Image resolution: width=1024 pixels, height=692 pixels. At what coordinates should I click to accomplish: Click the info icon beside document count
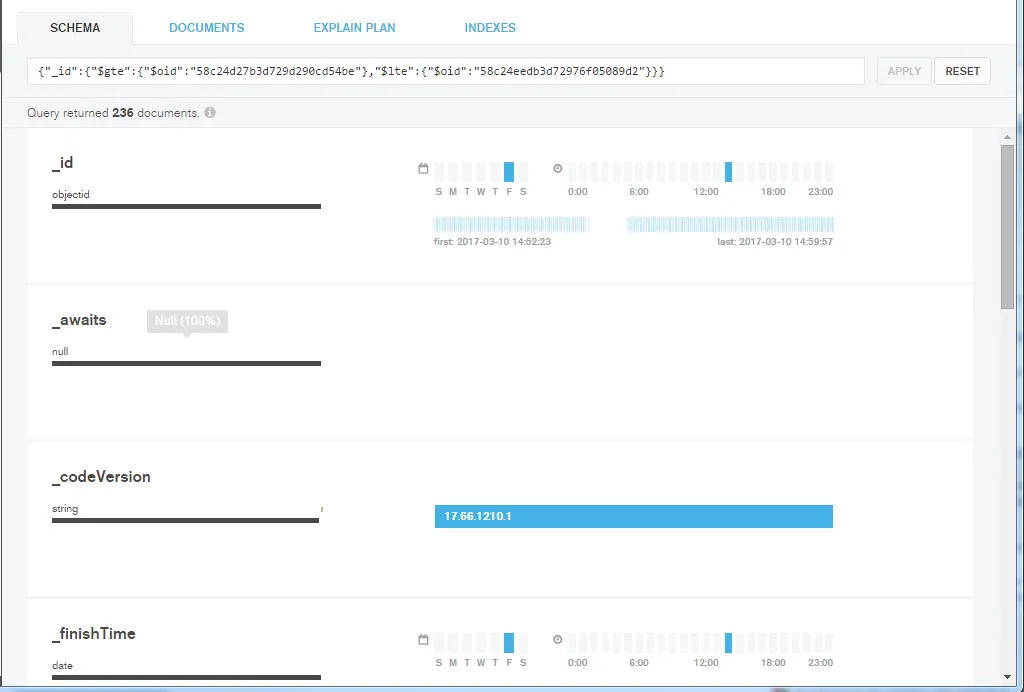[x=210, y=112]
